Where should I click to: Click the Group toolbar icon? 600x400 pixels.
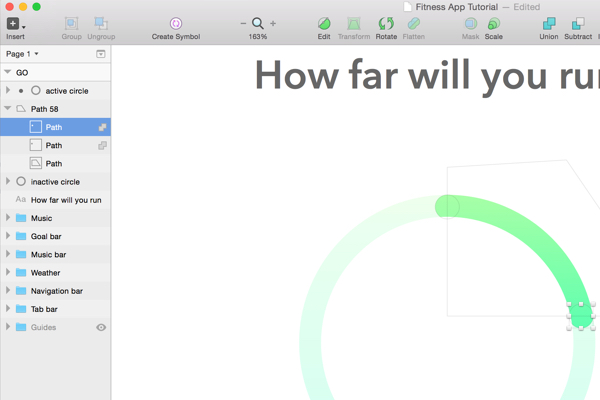(71, 24)
